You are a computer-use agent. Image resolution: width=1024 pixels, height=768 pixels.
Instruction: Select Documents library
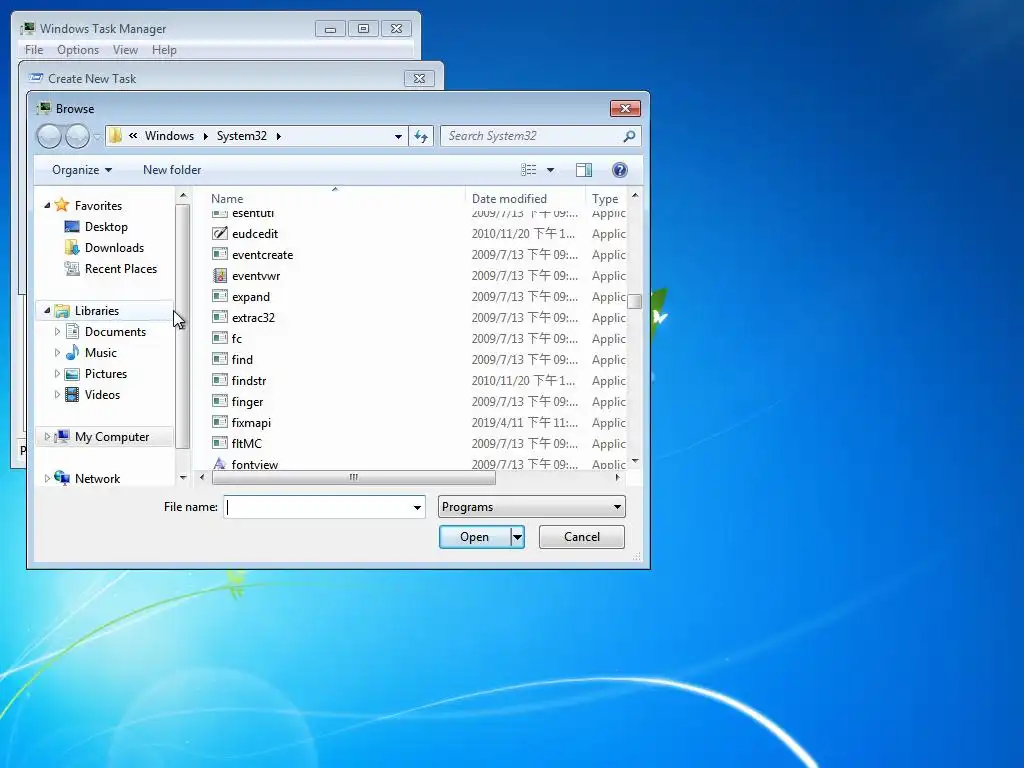pos(115,332)
